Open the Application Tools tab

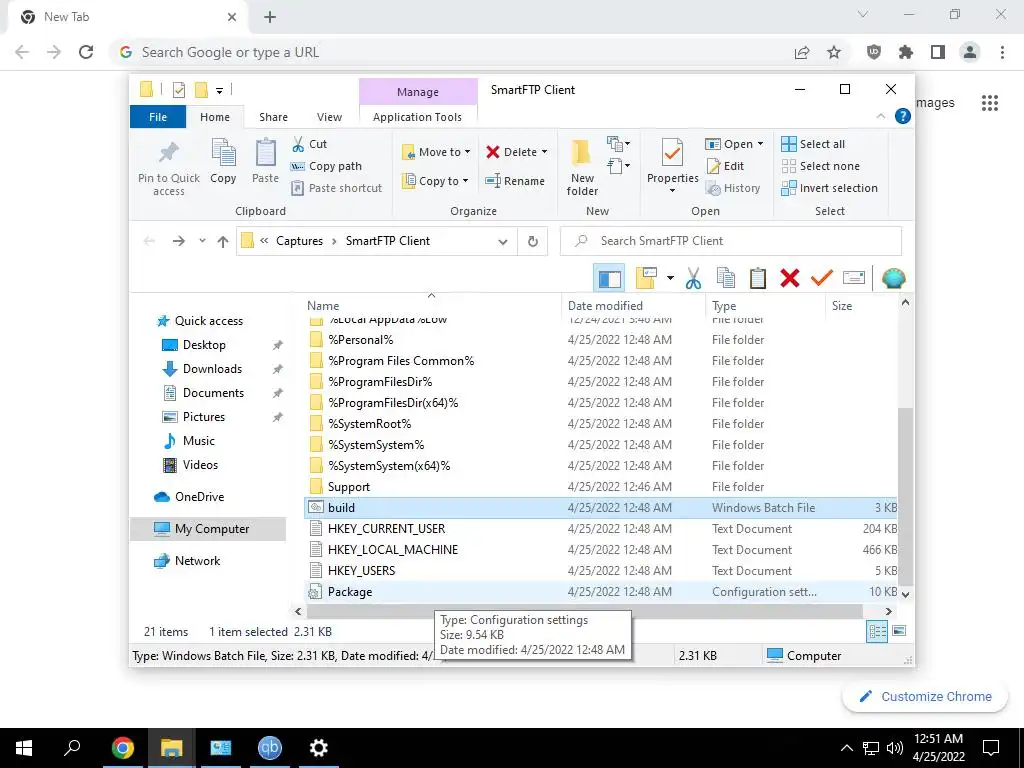coord(417,117)
